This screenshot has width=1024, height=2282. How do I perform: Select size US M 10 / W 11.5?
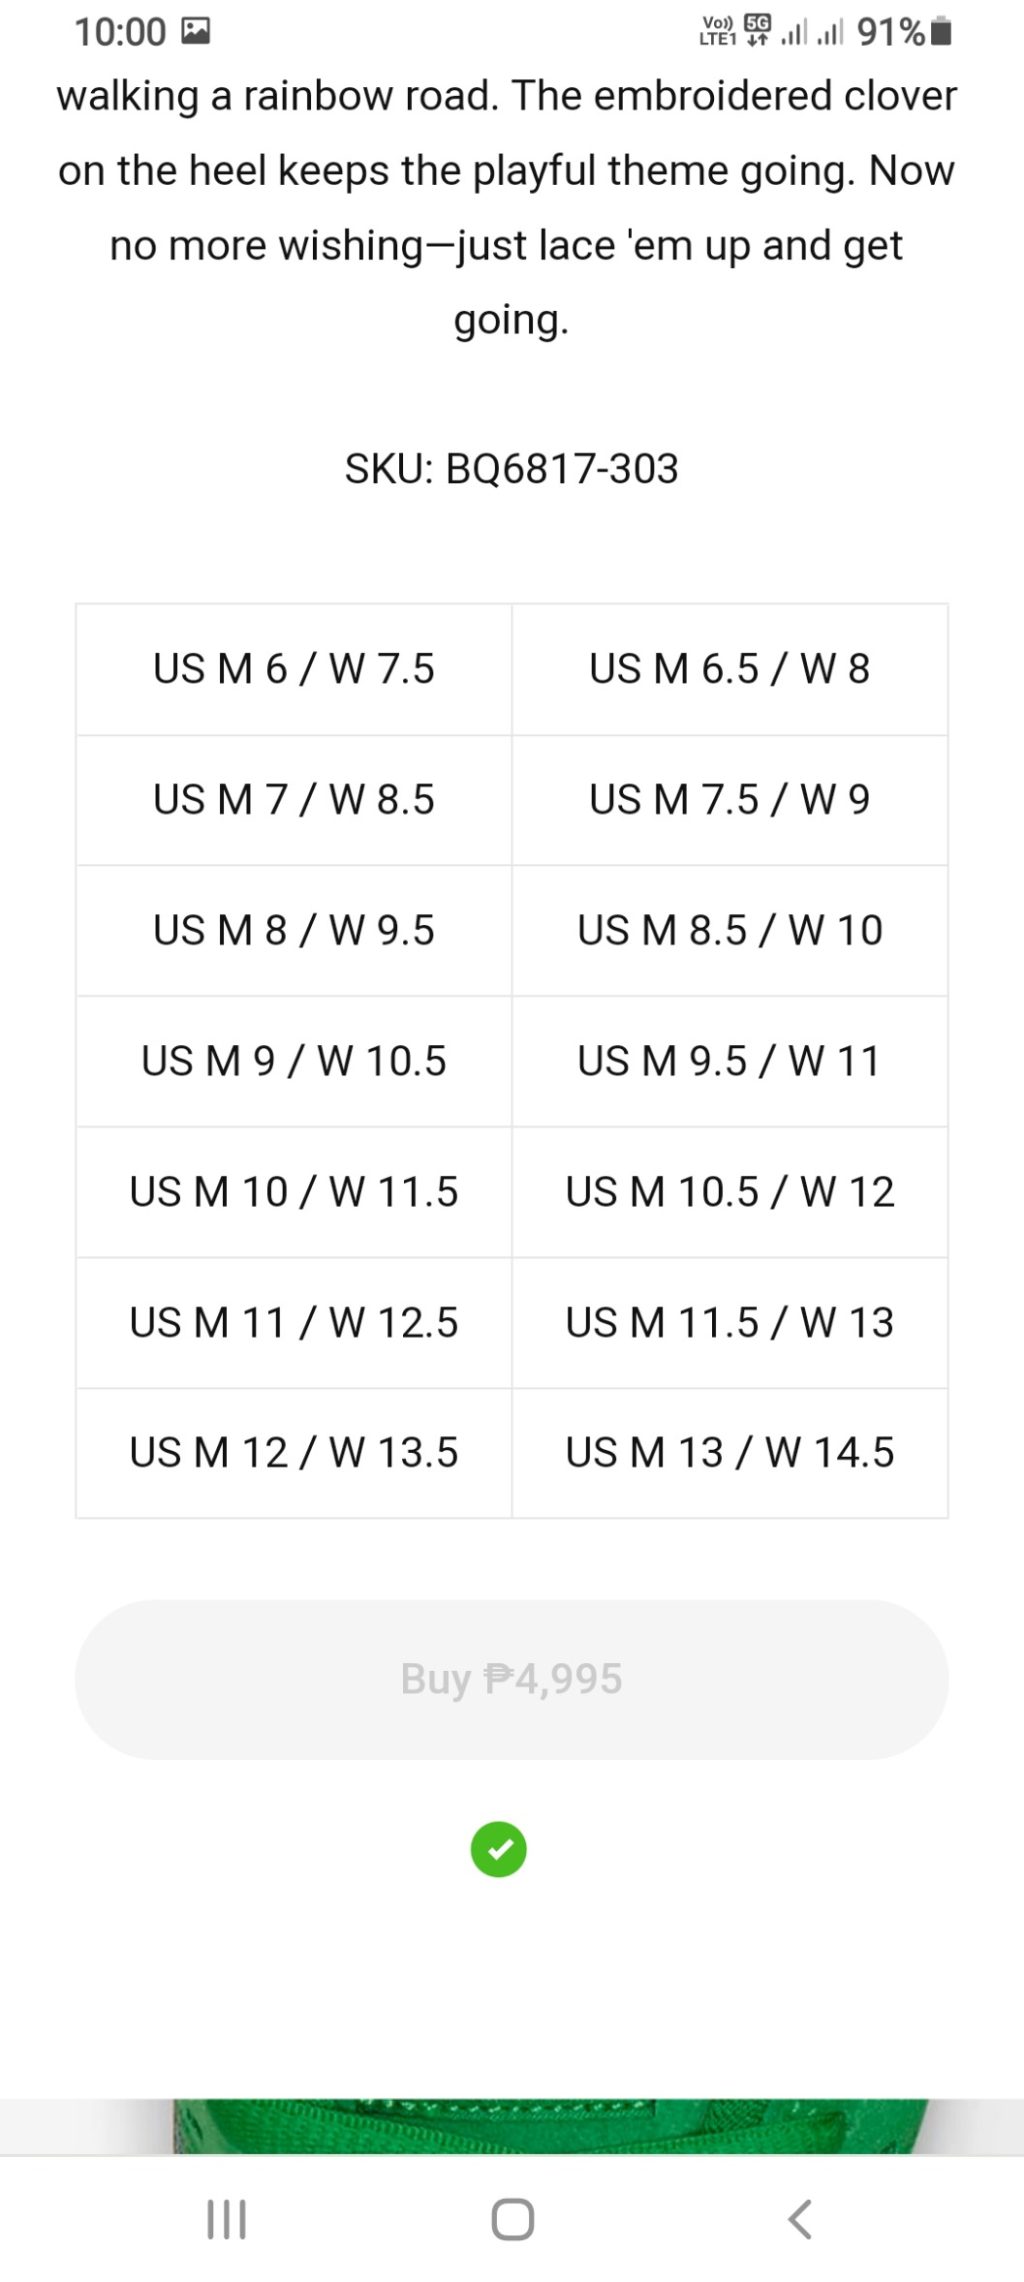pyautogui.click(x=294, y=1192)
